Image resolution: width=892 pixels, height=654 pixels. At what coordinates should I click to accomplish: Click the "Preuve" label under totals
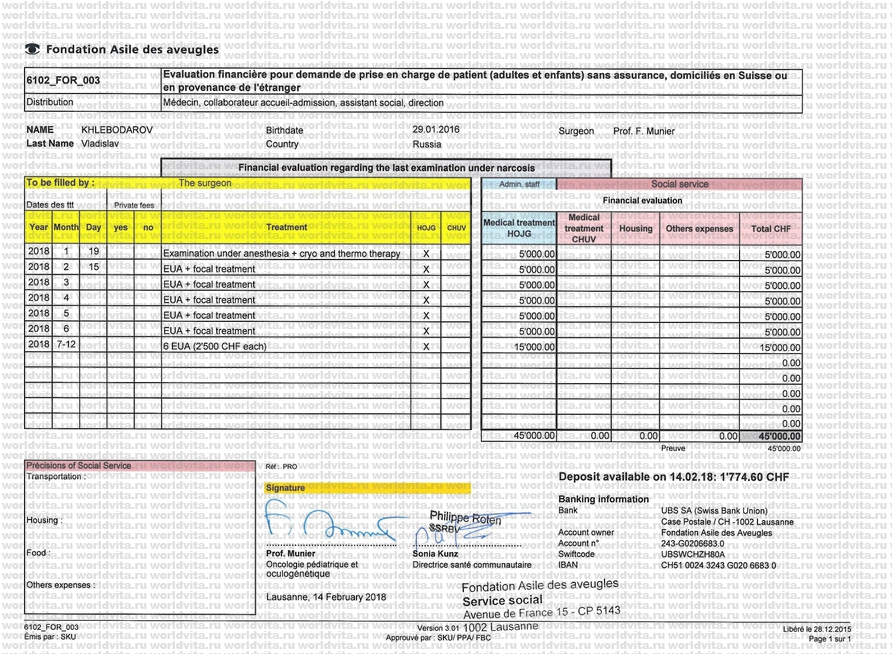coord(673,448)
